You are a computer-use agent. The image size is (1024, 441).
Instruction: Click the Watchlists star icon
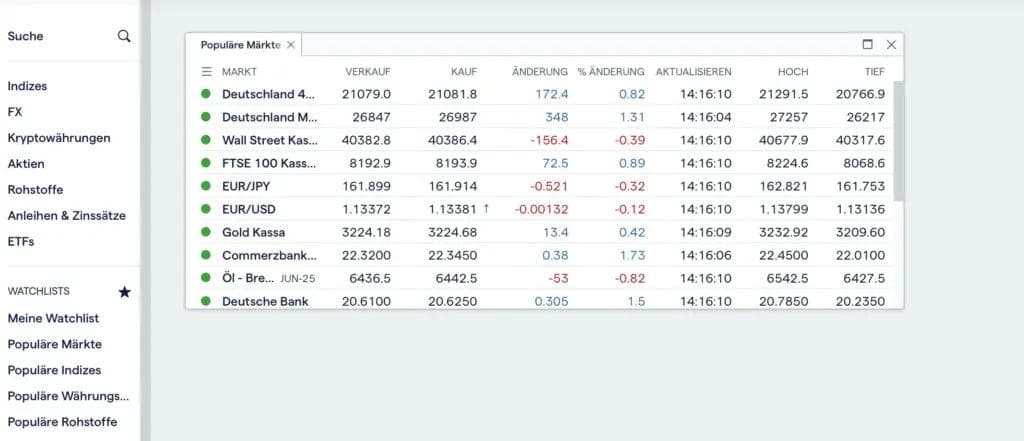tap(124, 292)
